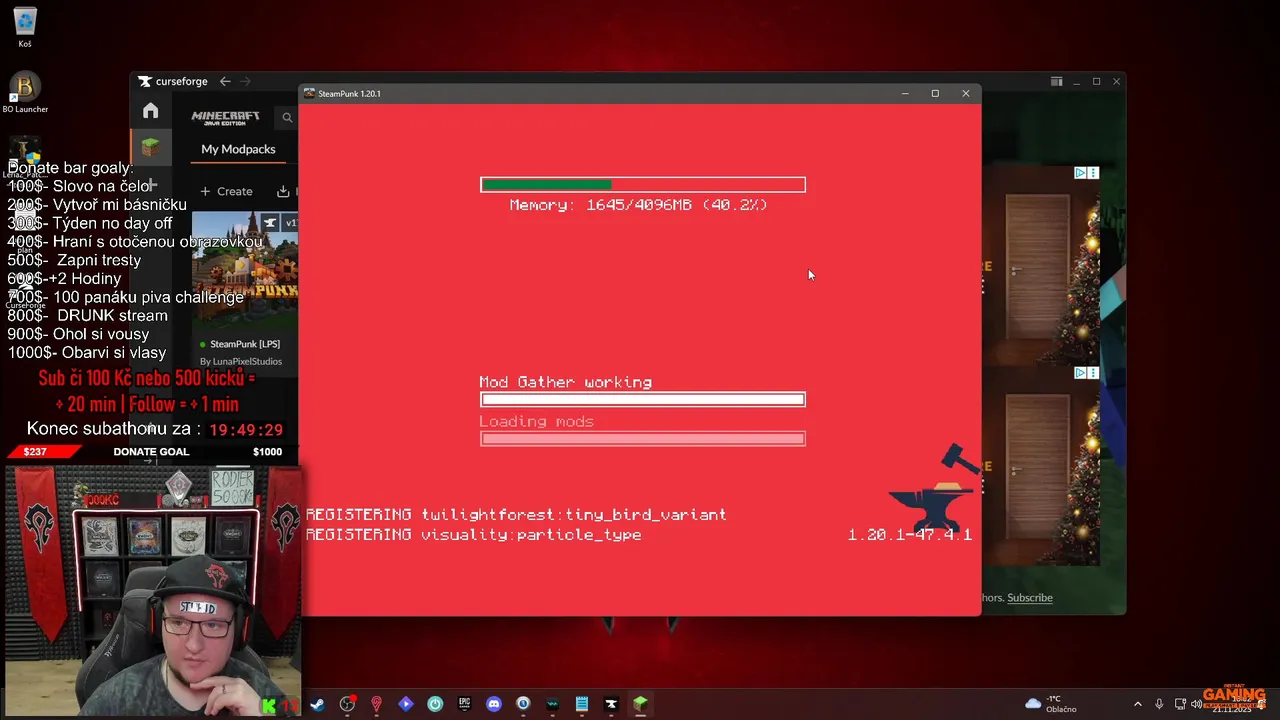Open the SteamPunk modpack thumbnail
Screen dimensions: 1280x720
(245, 269)
